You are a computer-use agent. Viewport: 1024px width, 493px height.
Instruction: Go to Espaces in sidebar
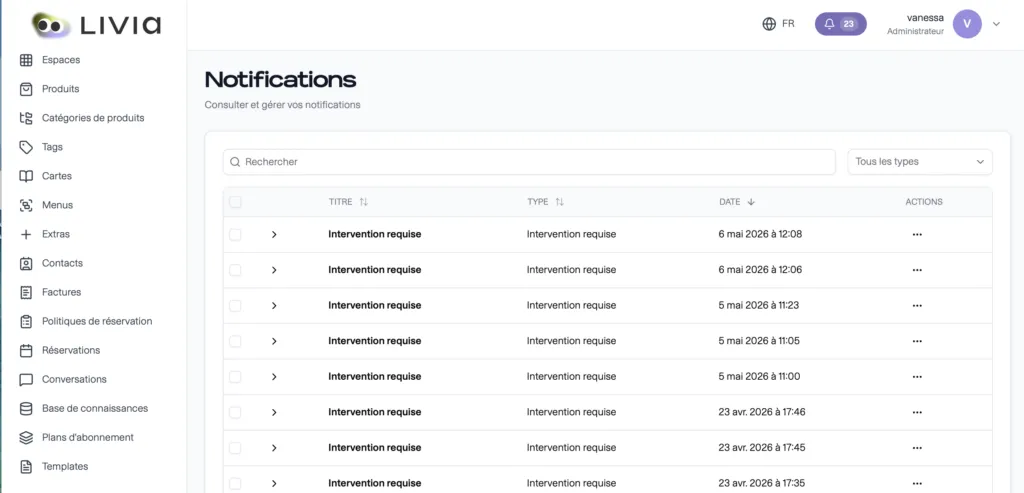[x=61, y=60]
